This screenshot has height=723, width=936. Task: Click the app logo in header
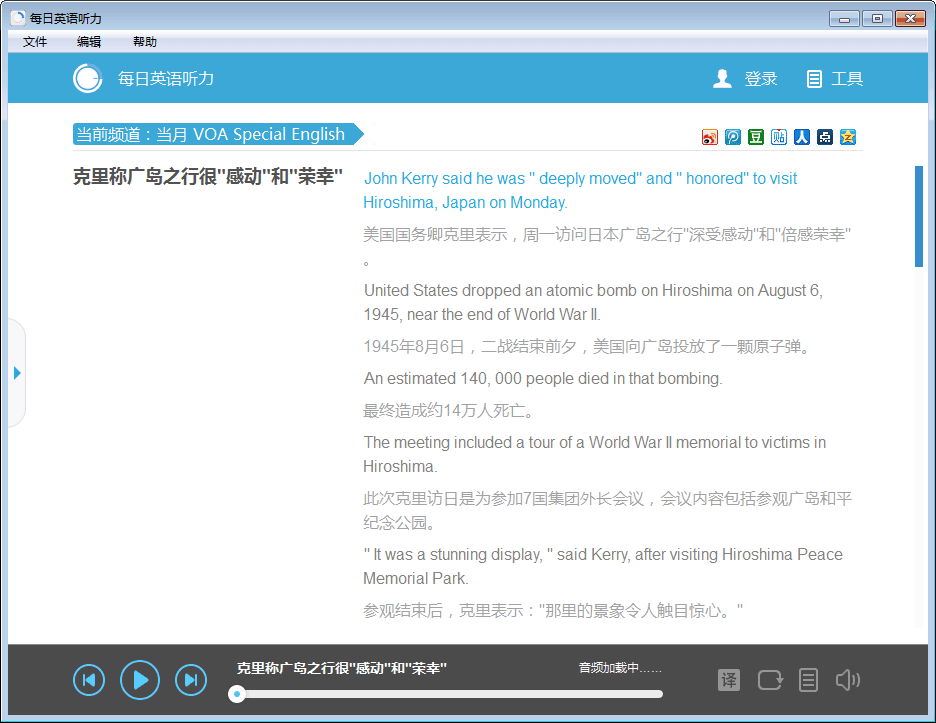coord(88,78)
